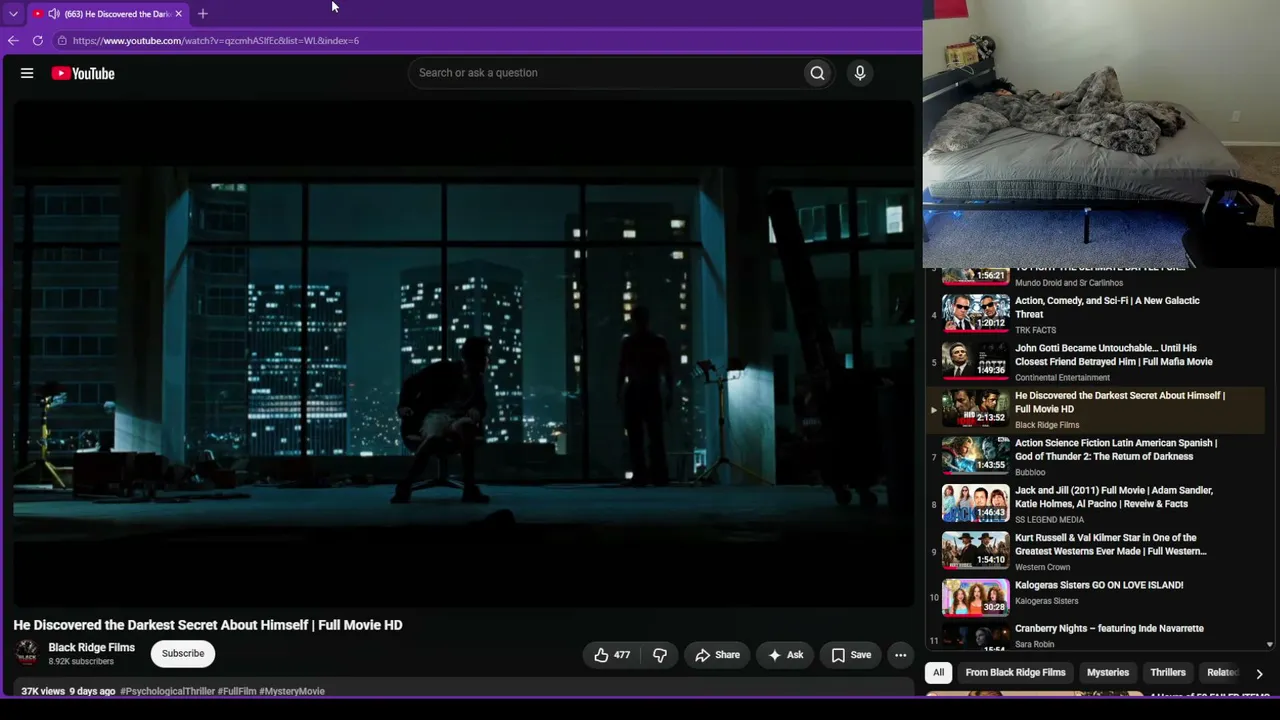Select the Thrillers filter chip

click(1168, 673)
